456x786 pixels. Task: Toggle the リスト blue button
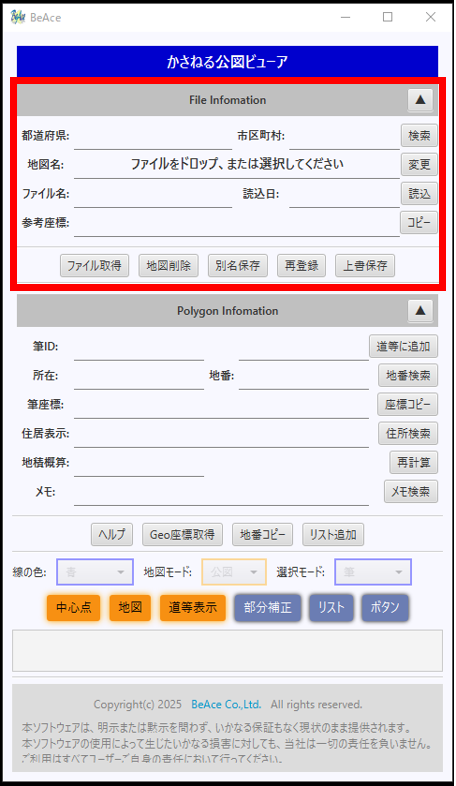[331, 608]
